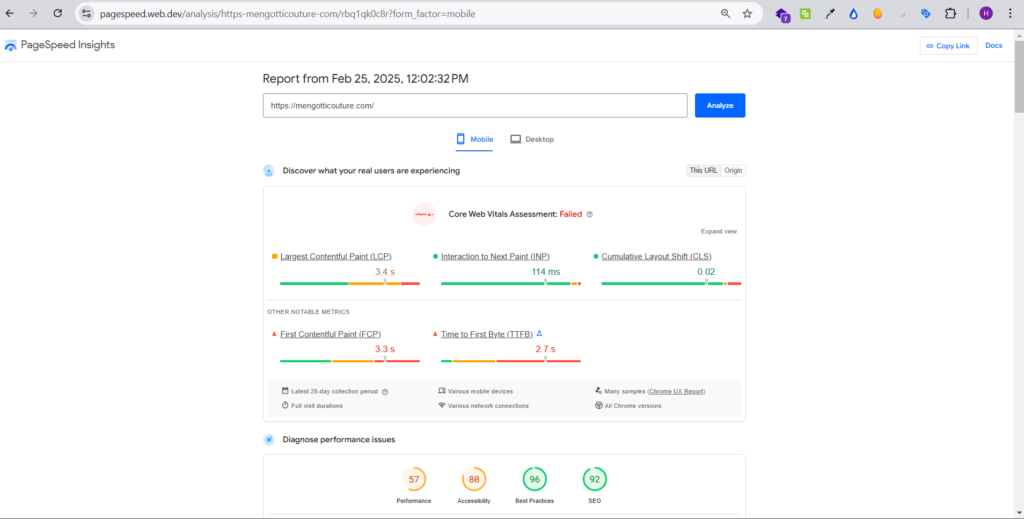The height and width of the screenshot is (519, 1024).
Task: Click the INP distribution bar
Action: 511,283
